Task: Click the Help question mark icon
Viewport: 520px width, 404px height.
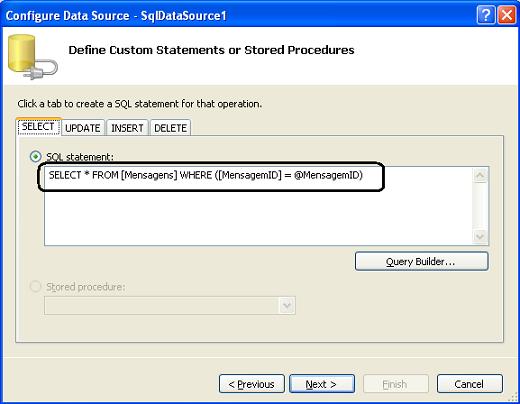Action: point(486,15)
